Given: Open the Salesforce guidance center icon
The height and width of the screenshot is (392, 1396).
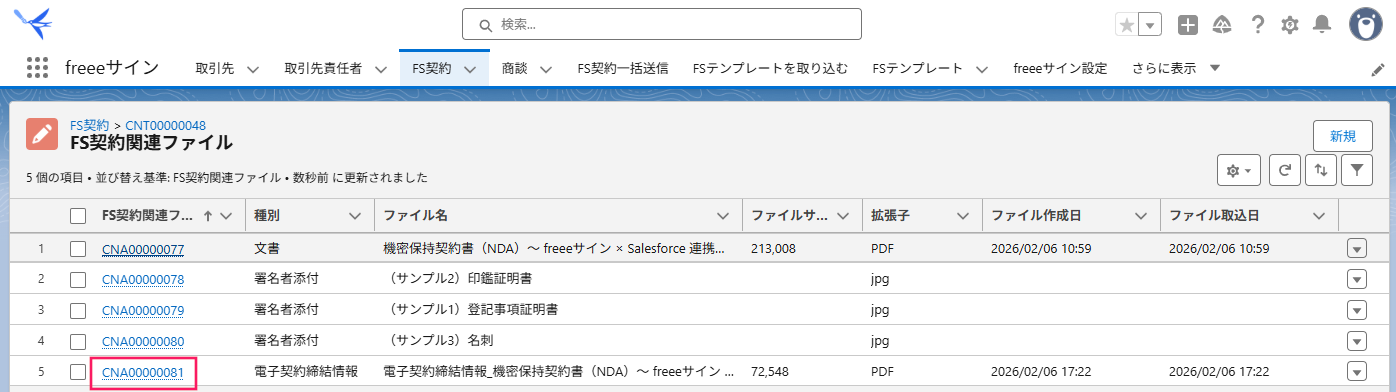Looking at the screenshot, I should [1222, 25].
